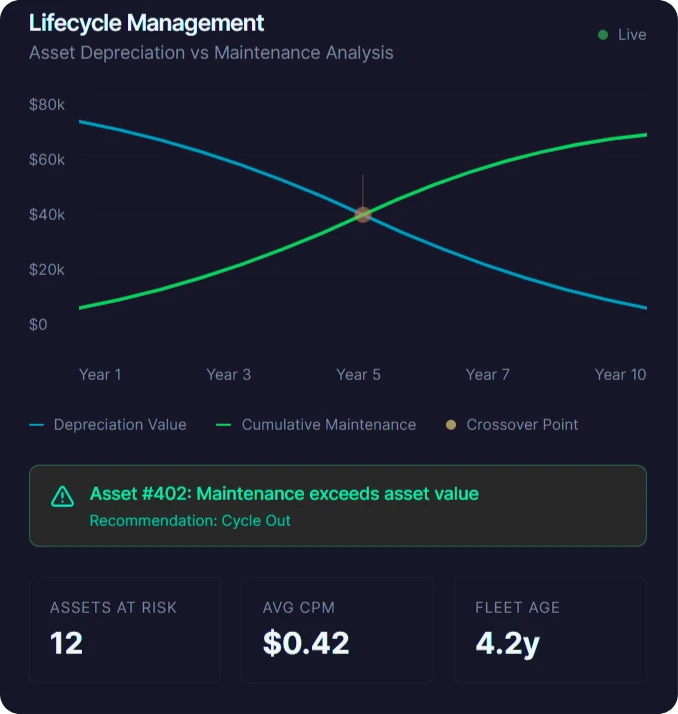Image resolution: width=678 pixels, height=714 pixels.
Task: Open the Assets at Risk card
Action: click(125, 630)
